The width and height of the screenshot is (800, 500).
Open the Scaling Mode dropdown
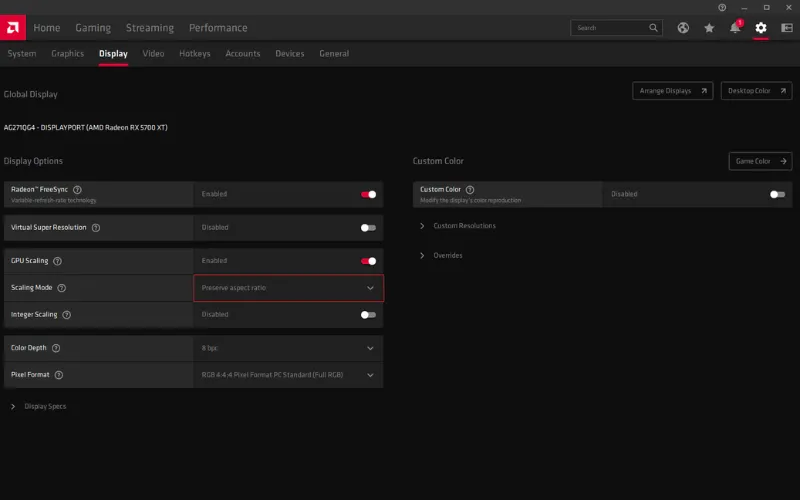(288, 288)
